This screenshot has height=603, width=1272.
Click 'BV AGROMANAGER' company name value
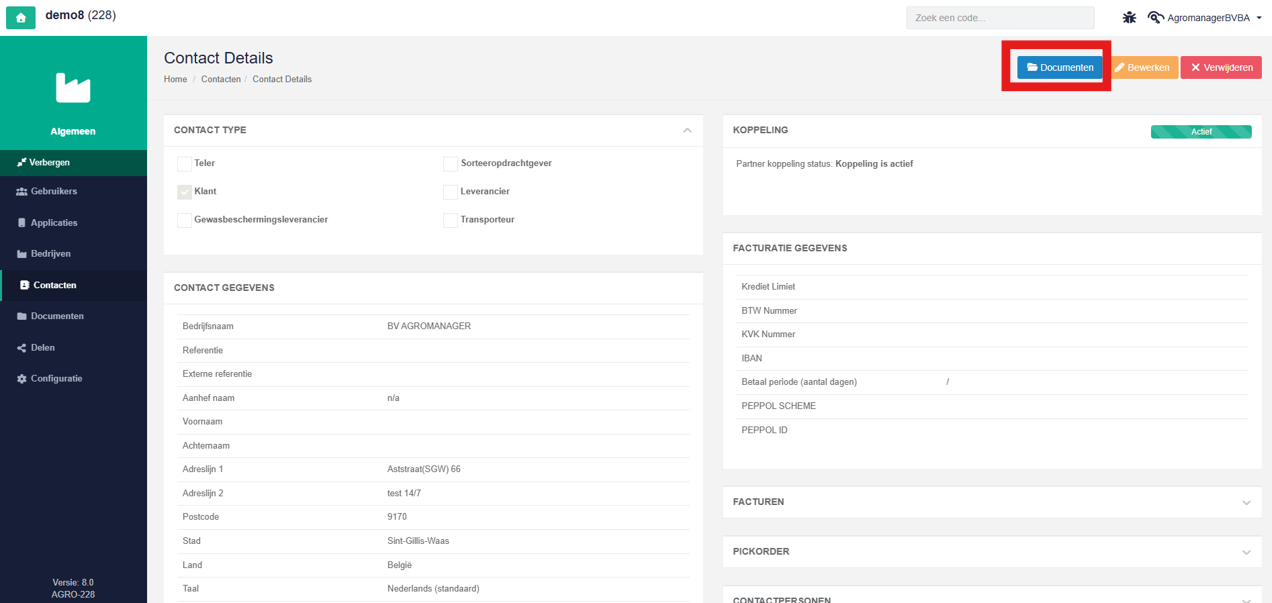pyautogui.click(x=429, y=326)
